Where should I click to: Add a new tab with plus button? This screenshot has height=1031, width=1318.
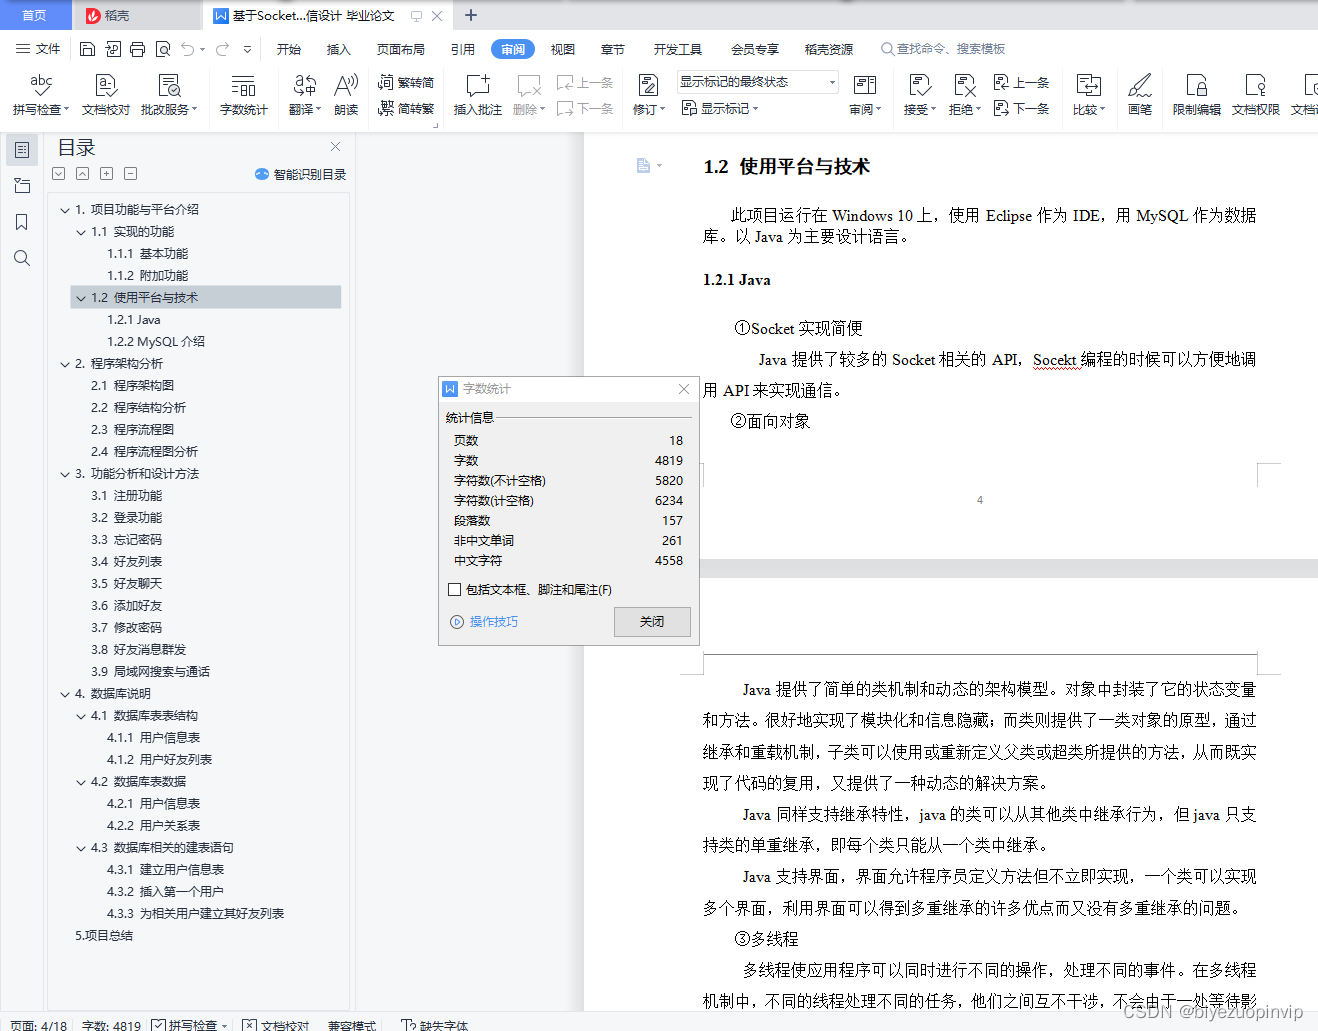tap(471, 15)
